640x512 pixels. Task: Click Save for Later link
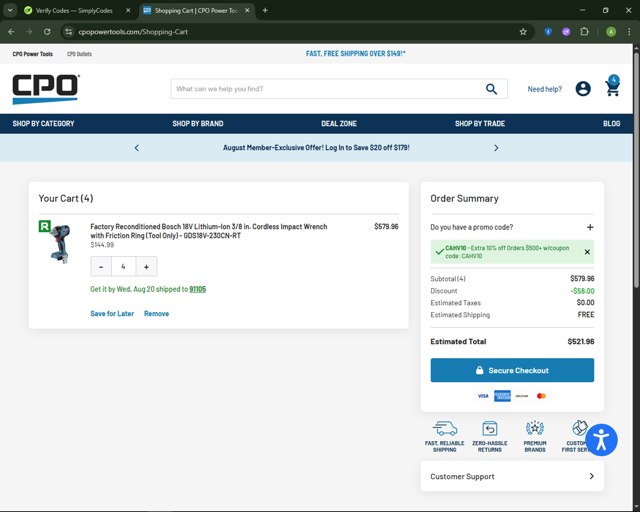point(112,314)
